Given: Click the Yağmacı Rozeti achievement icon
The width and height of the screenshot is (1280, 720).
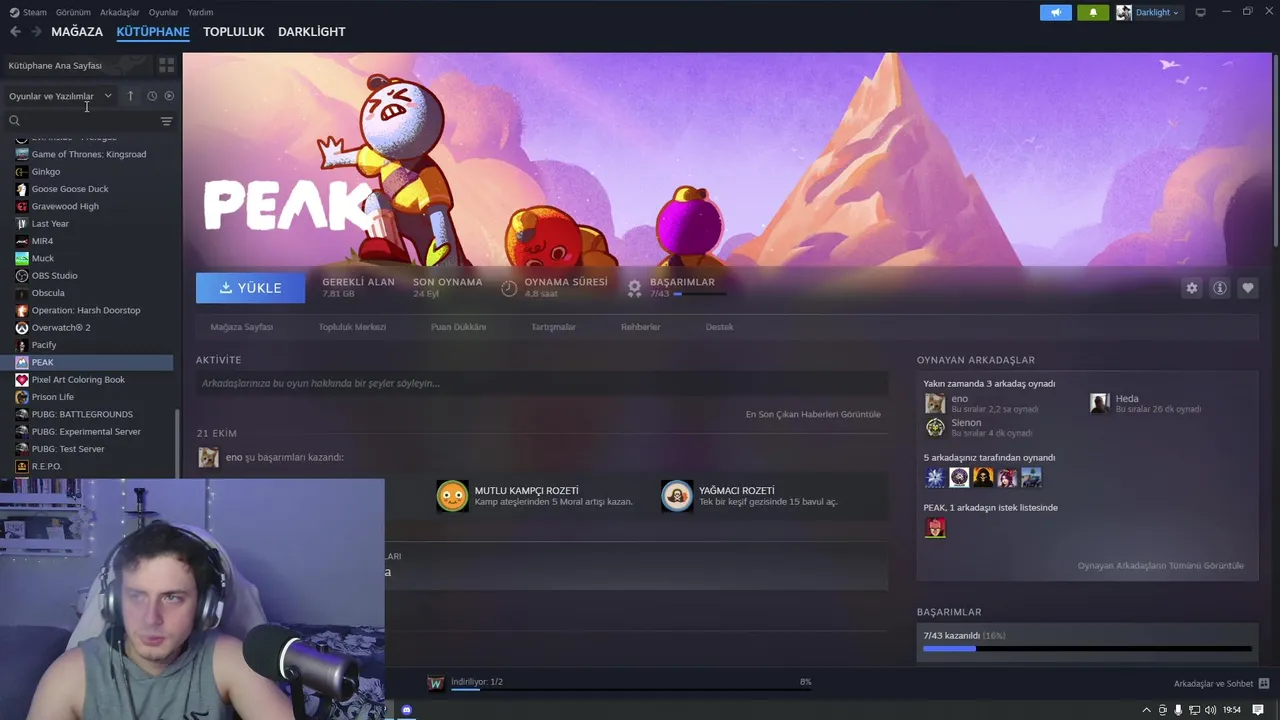Looking at the screenshot, I should tap(677, 496).
